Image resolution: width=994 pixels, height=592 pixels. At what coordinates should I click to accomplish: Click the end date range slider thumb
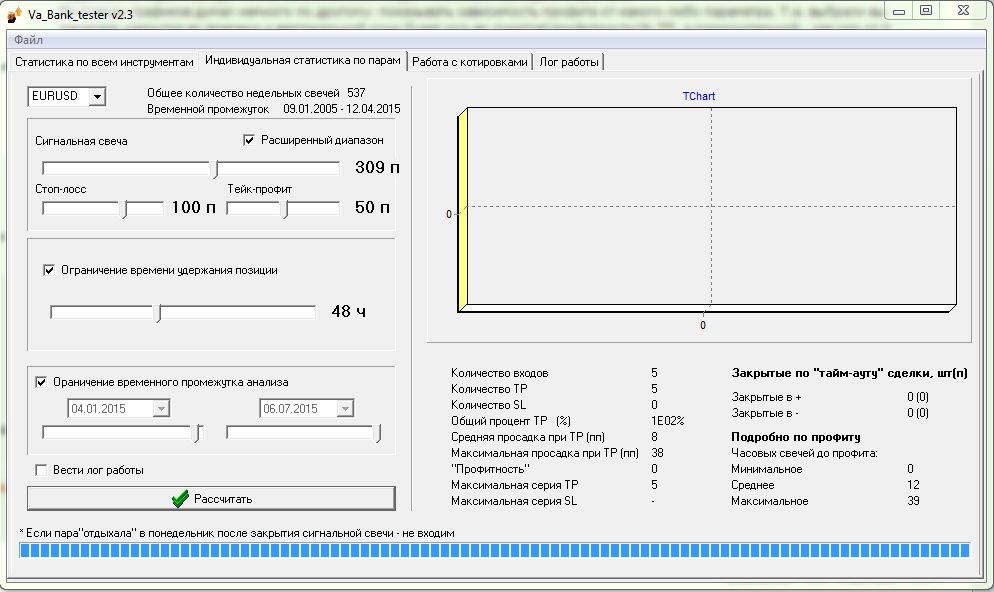tap(378, 434)
